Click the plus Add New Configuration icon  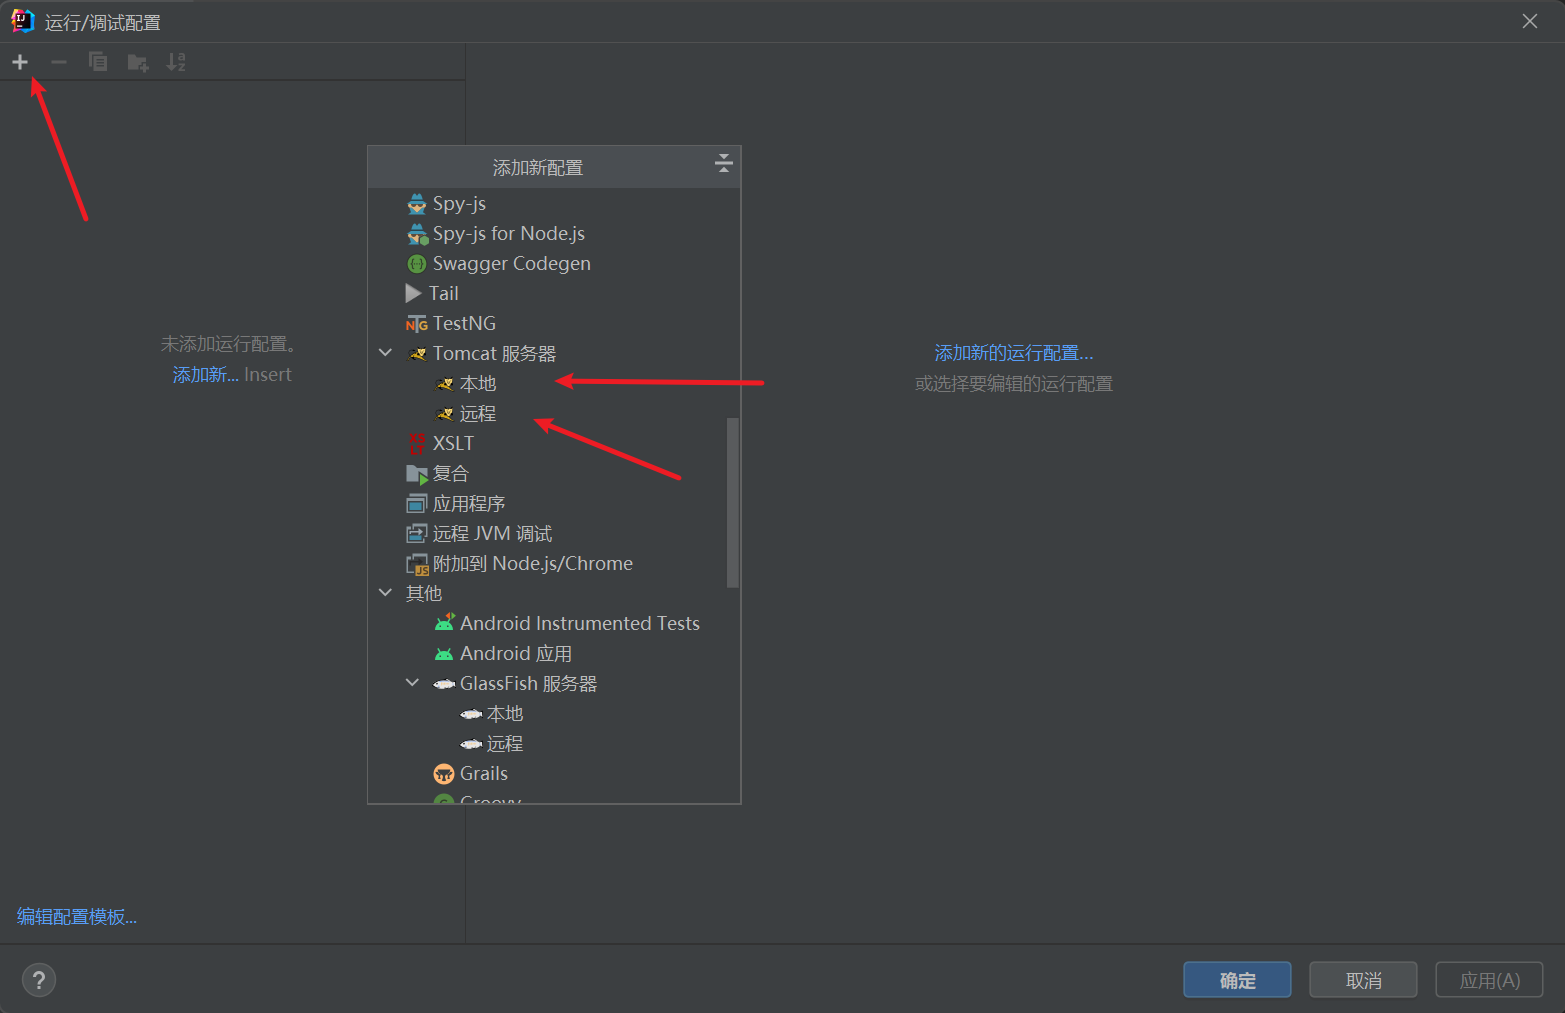click(20, 62)
